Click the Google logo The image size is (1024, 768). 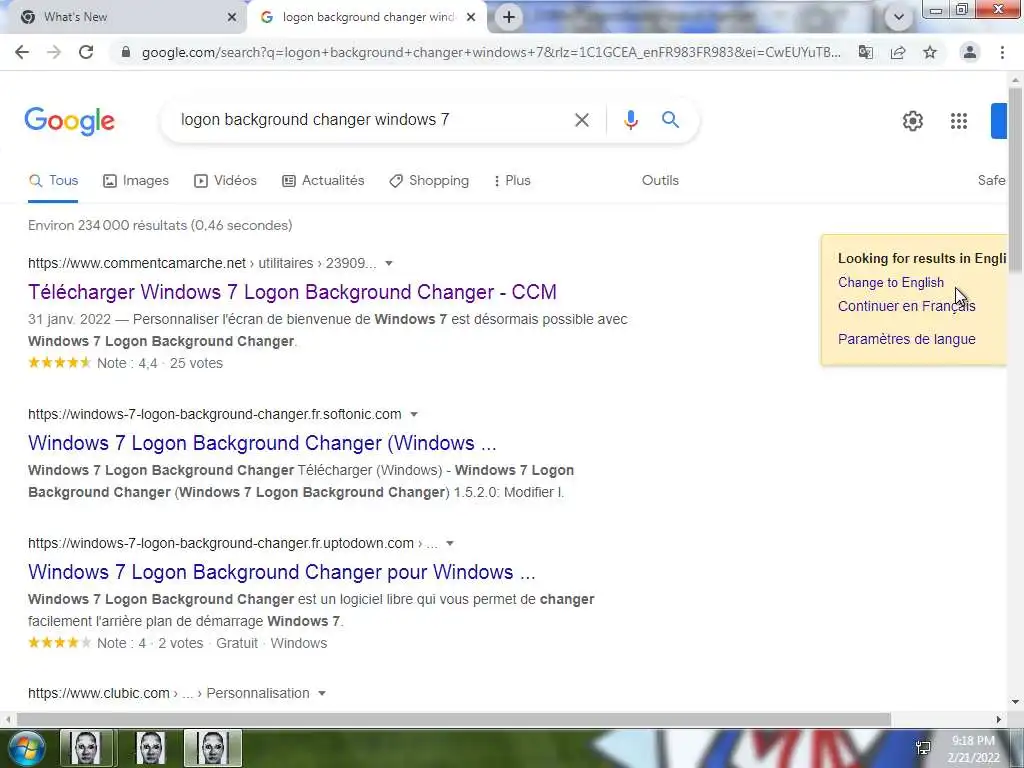(x=70, y=121)
